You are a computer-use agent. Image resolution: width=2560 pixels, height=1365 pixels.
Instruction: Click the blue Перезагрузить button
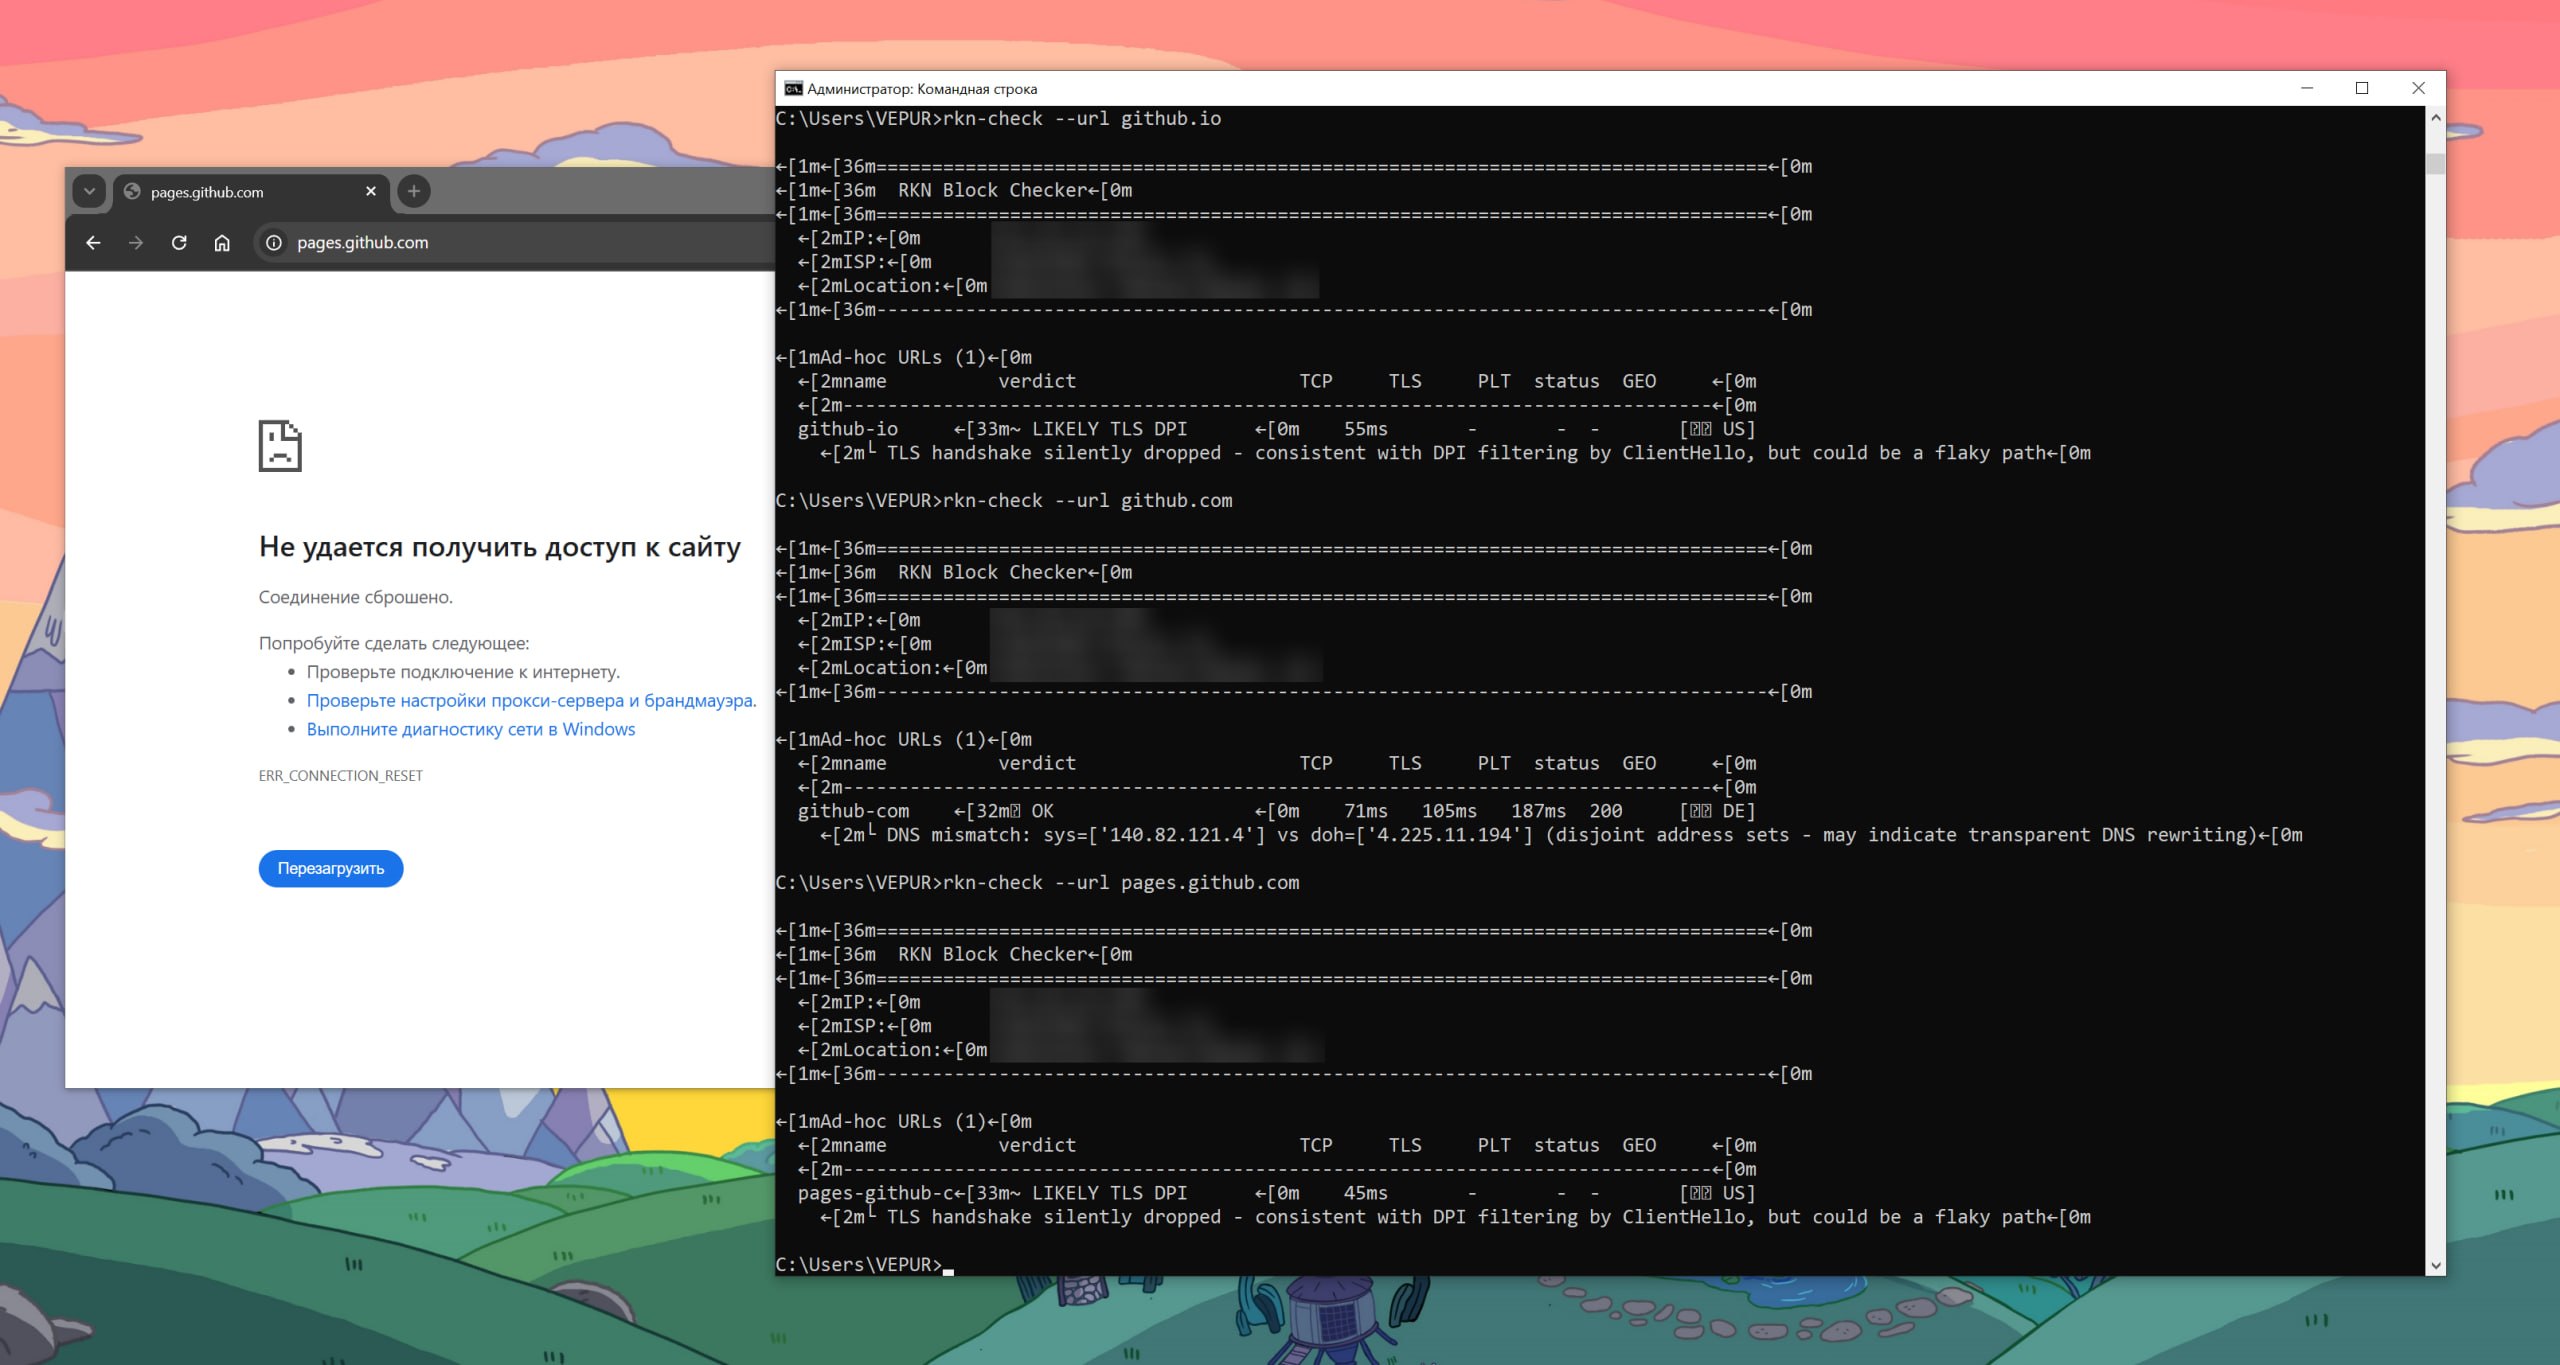[x=331, y=868]
